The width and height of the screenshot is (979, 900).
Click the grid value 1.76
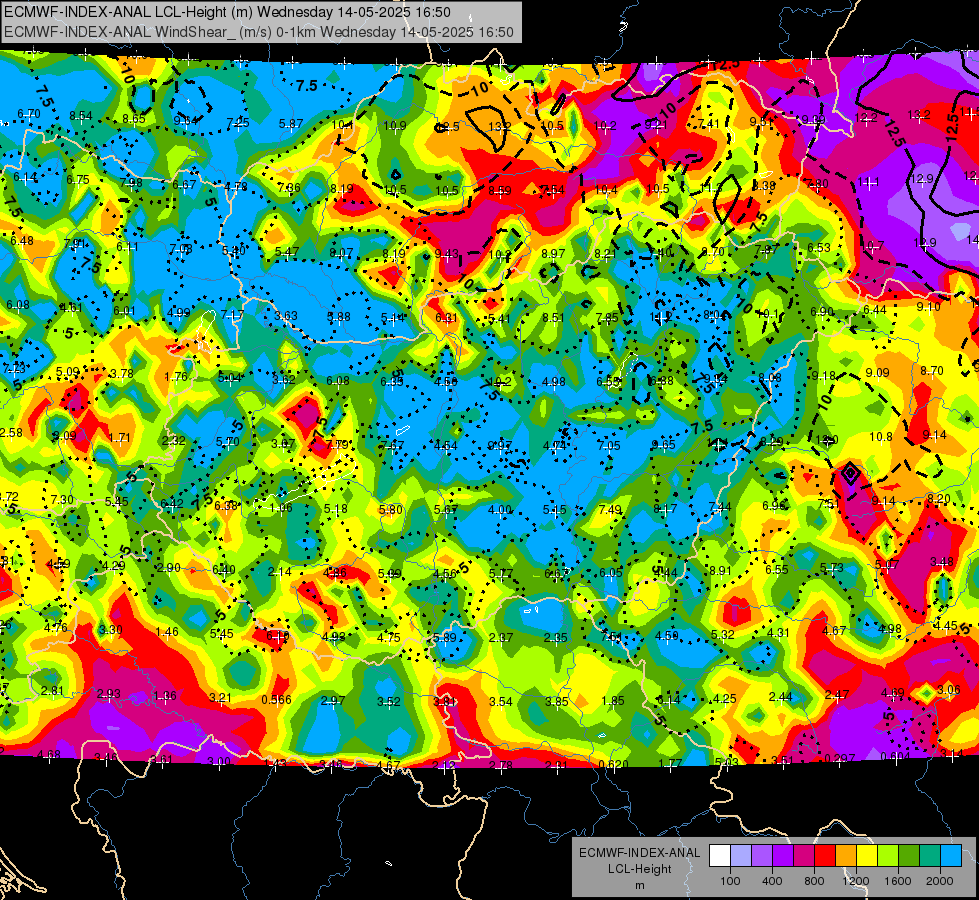coord(175,376)
